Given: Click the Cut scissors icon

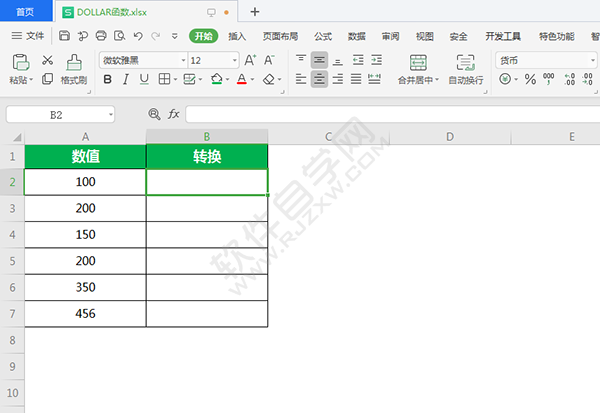Looking at the screenshot, I should 47,60.
